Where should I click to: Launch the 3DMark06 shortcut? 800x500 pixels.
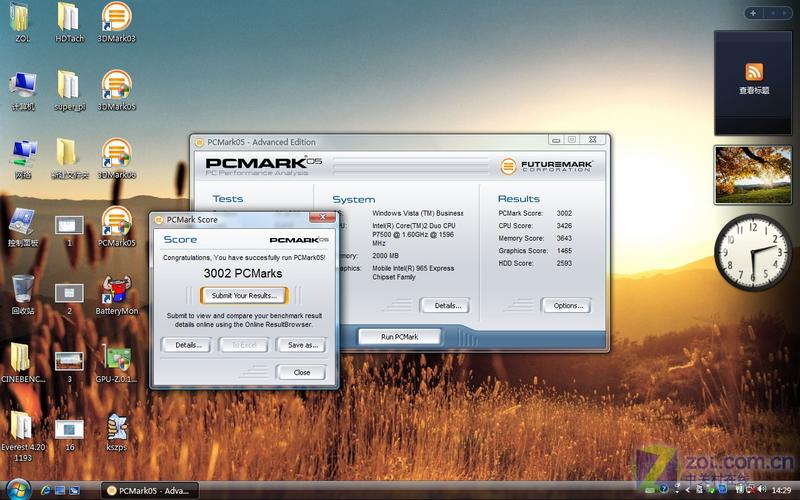click(x=116, y=159)
